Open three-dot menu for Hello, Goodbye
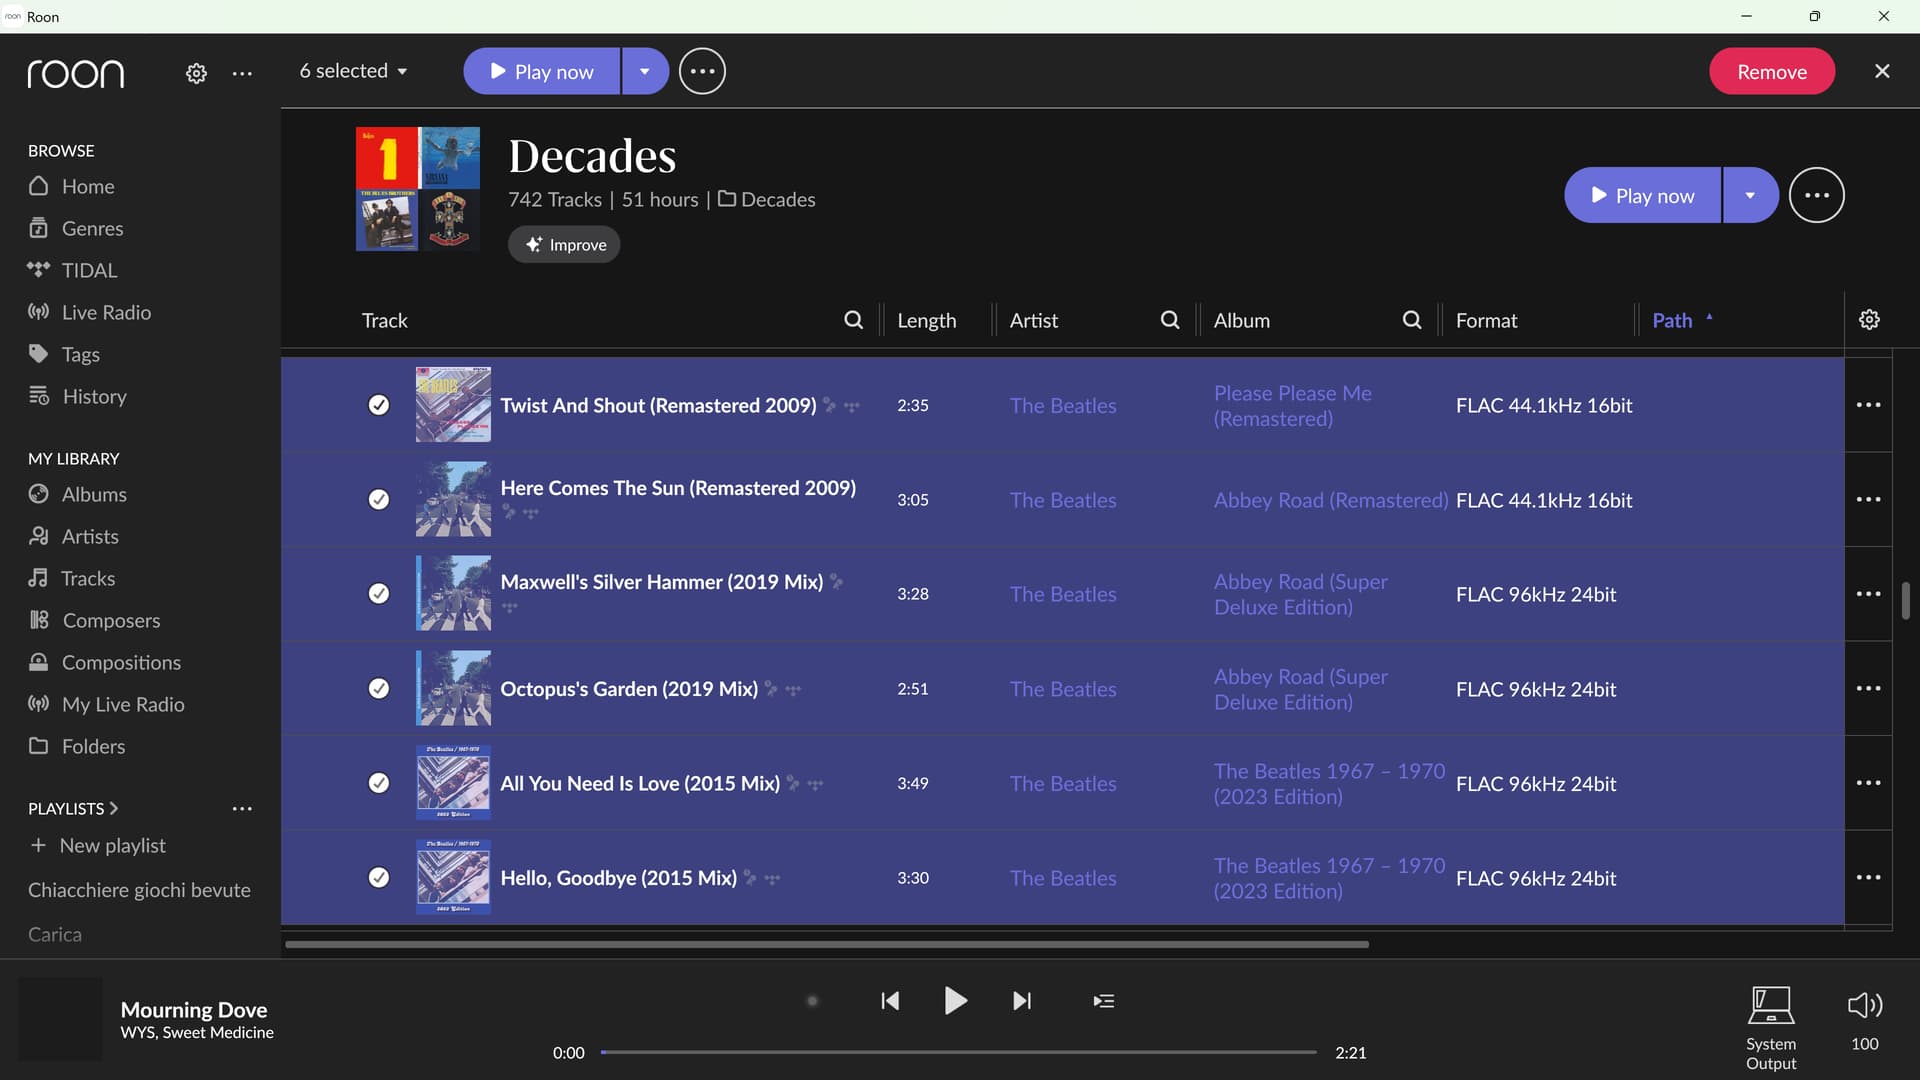Image resolution: width=1920 pixels, height=1080 pixels. click(1868, 877)
